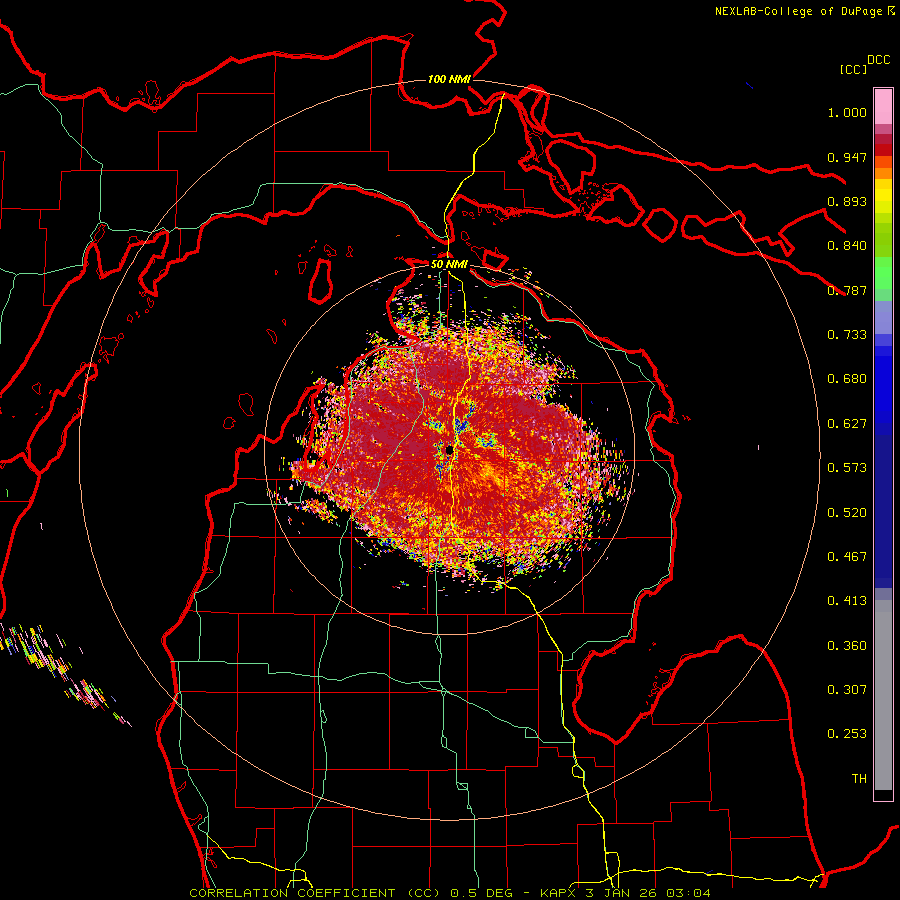Screen dimensions: 900x900
Task: Click the 0.360 value on color scale
Action: [847, 646]
